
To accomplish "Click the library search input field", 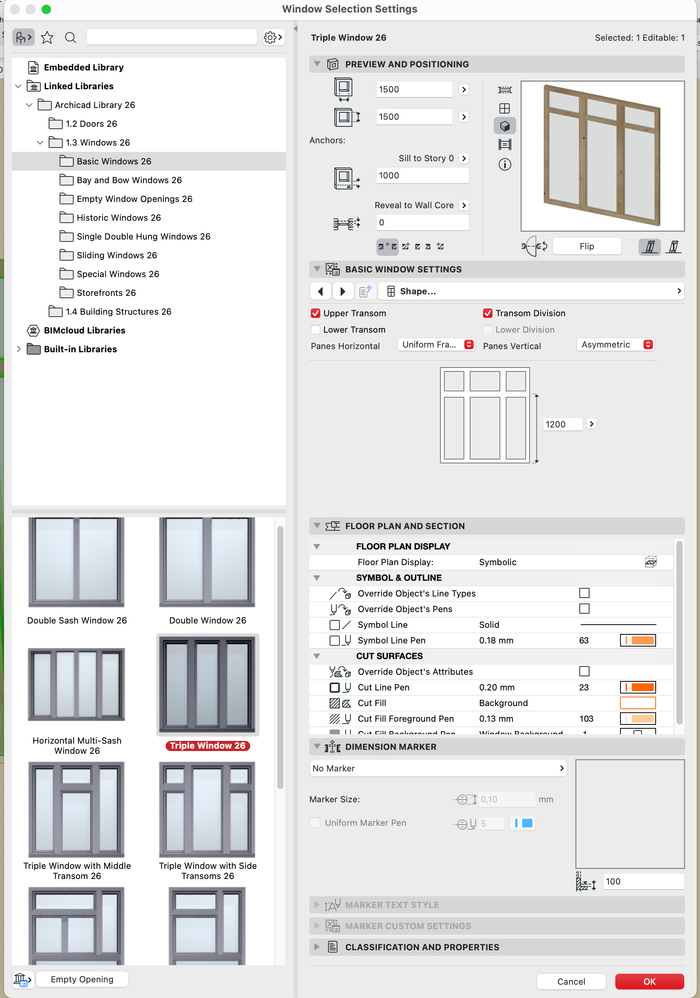I will tap(172, 38).
